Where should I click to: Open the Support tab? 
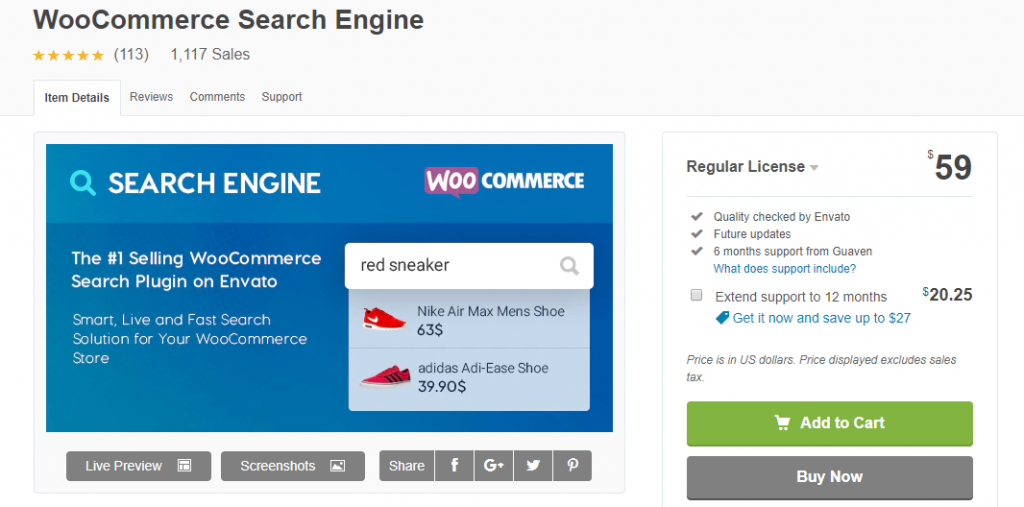tap(281, 97)
